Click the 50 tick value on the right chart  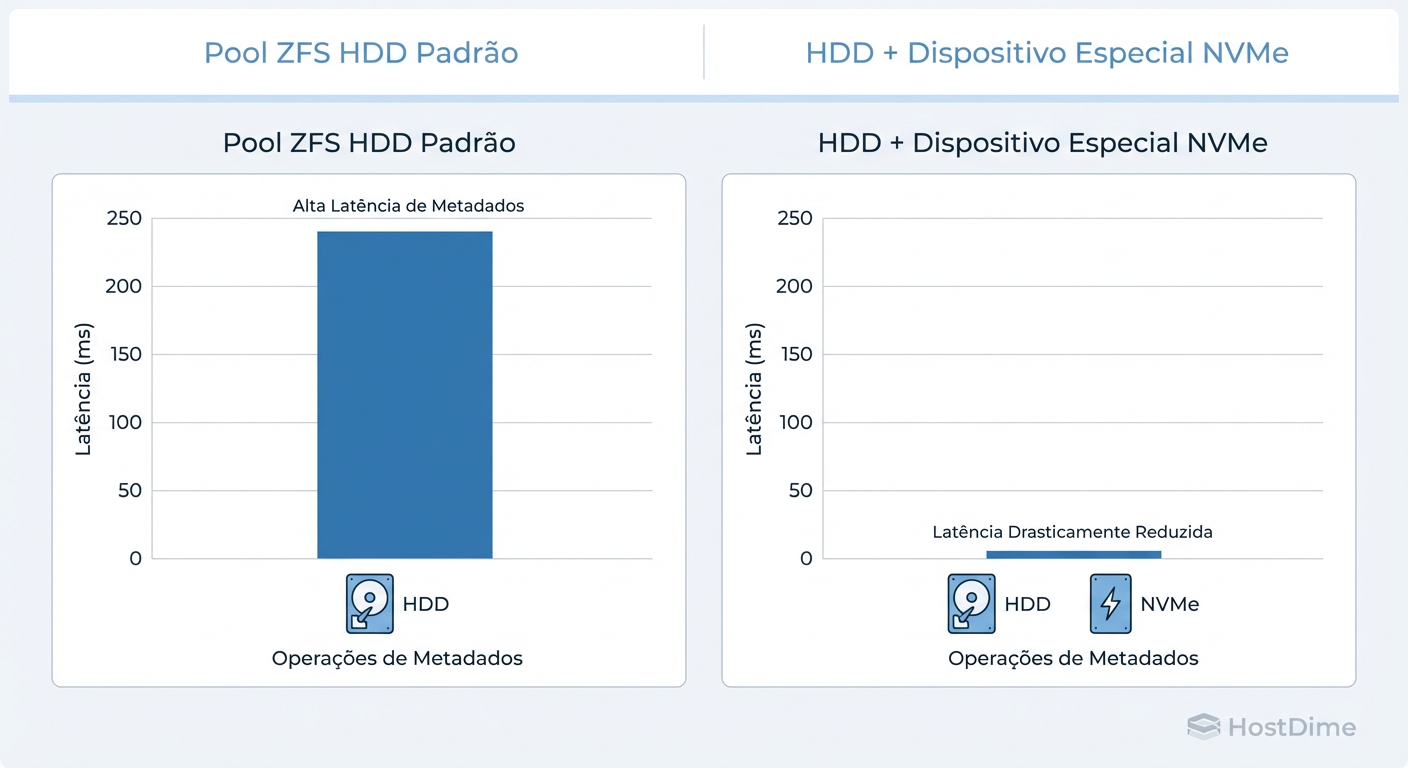(x=800, y=491)
